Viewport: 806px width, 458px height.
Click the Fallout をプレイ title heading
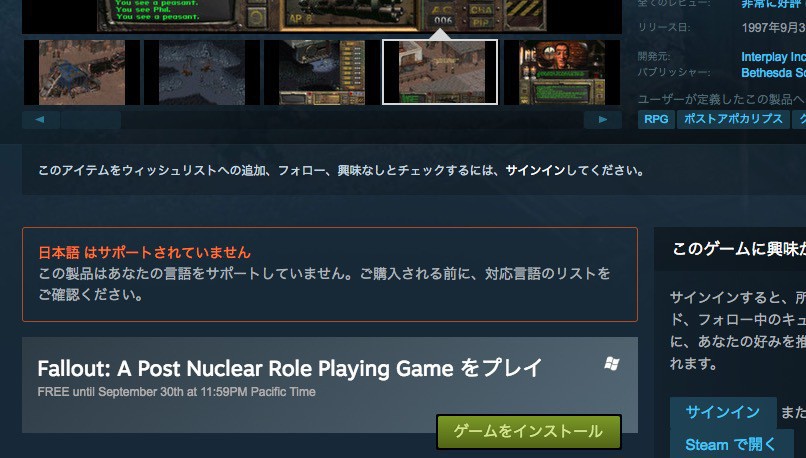(x=289, y=369)
